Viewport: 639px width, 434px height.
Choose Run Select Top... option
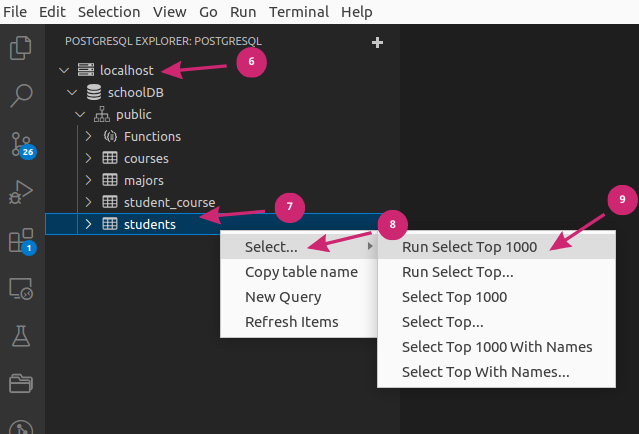coord(496,272)
